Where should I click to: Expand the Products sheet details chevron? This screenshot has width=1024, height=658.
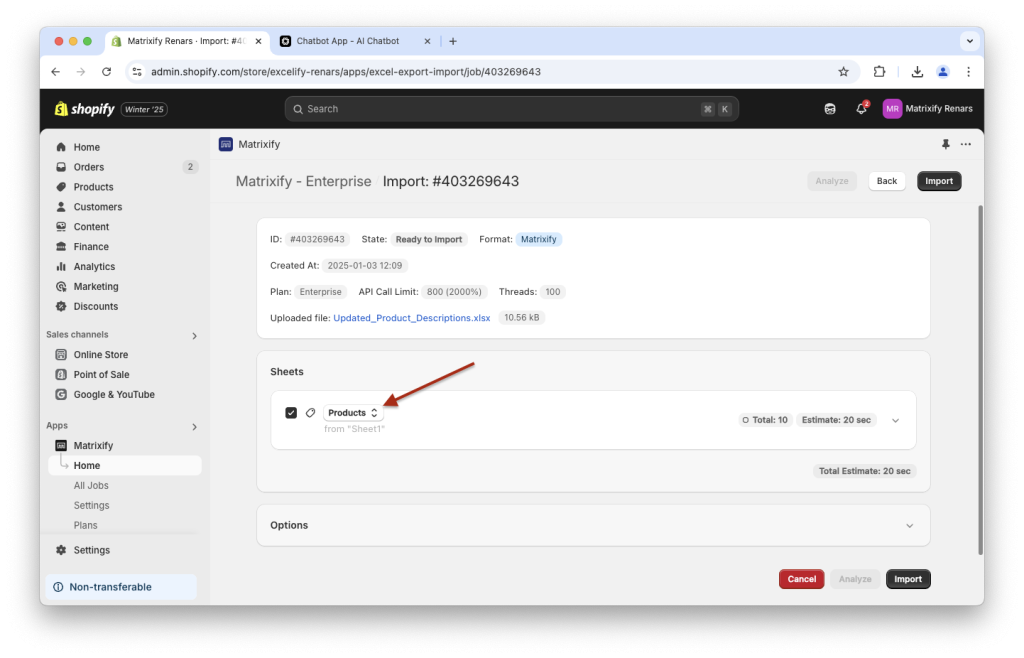tap(895, 420)
